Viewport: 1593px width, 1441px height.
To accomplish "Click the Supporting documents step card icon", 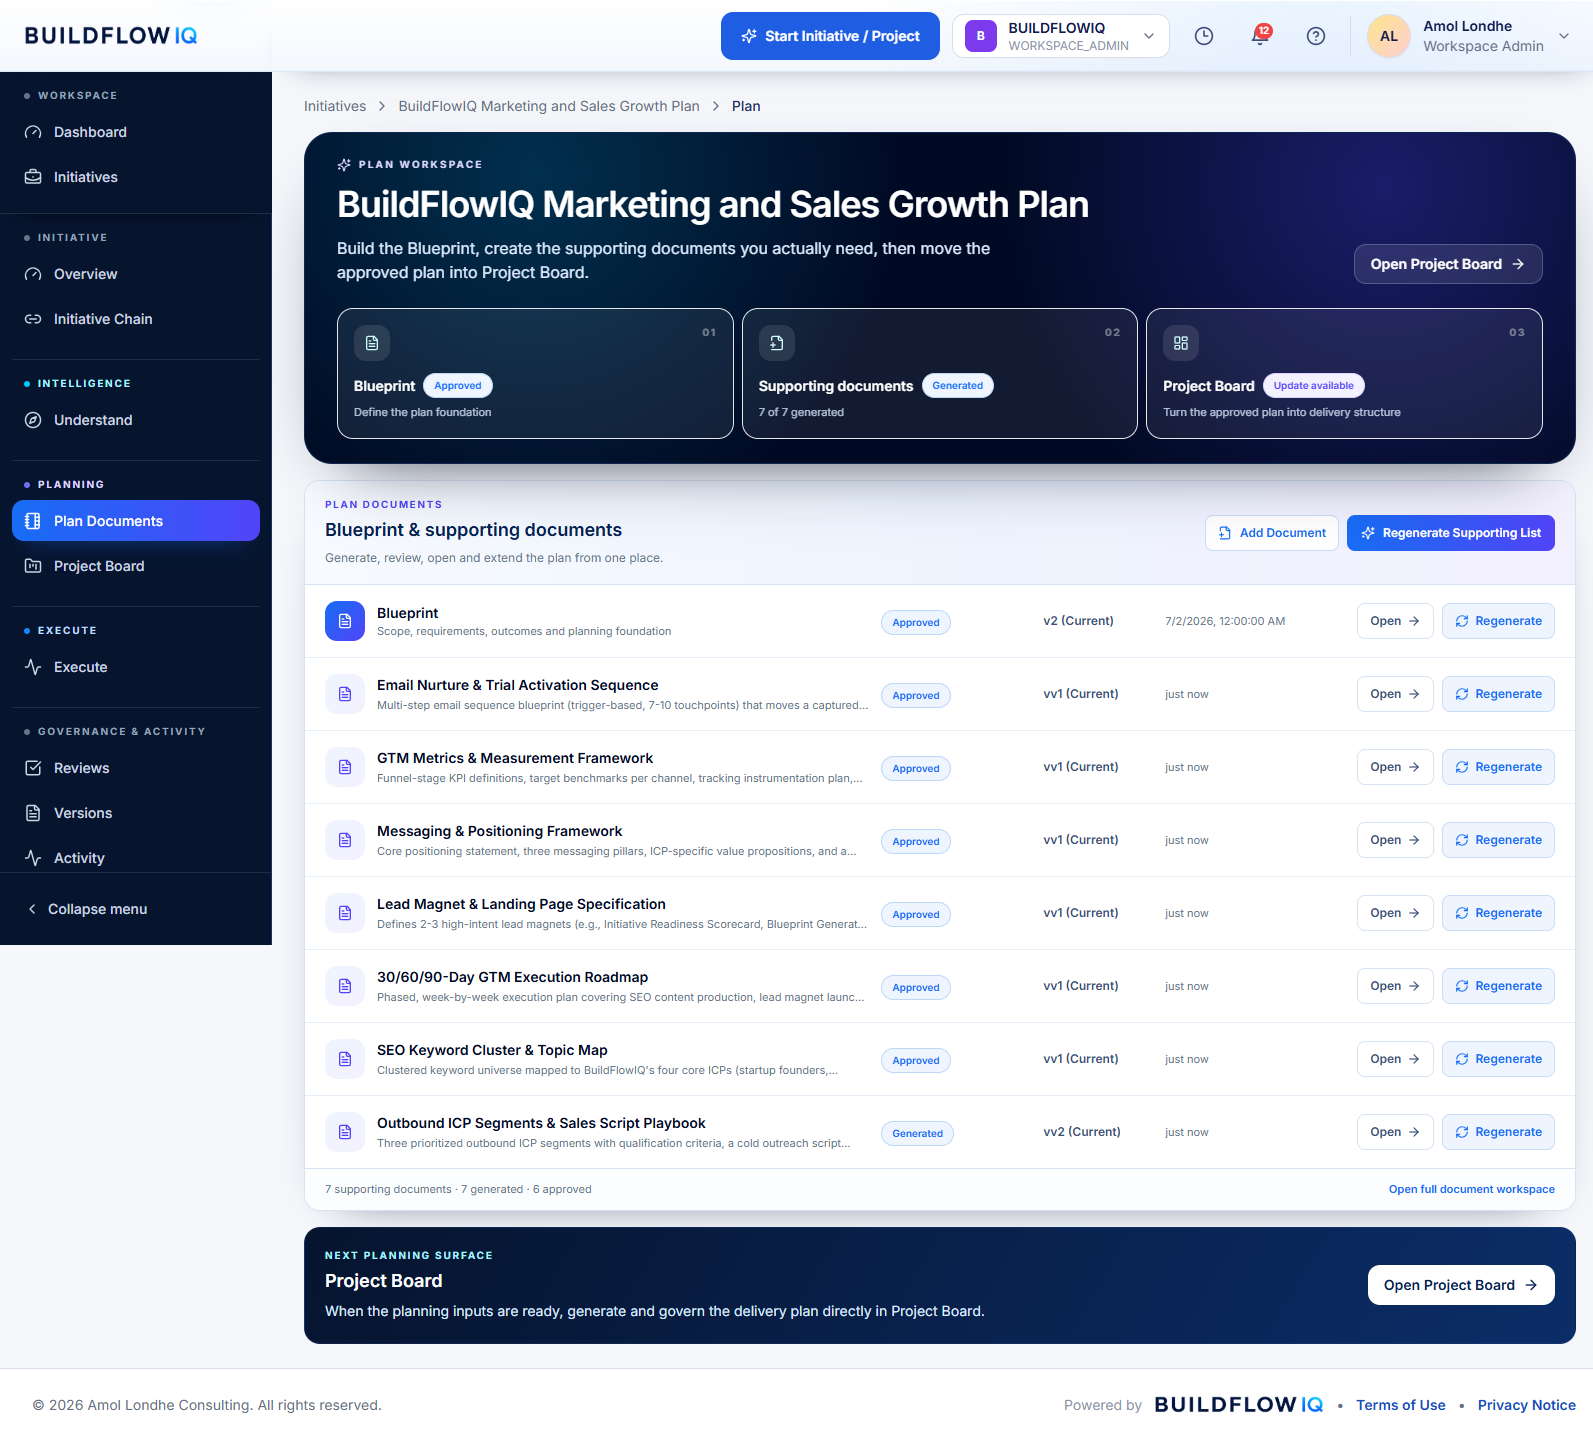I will (777, 343).
